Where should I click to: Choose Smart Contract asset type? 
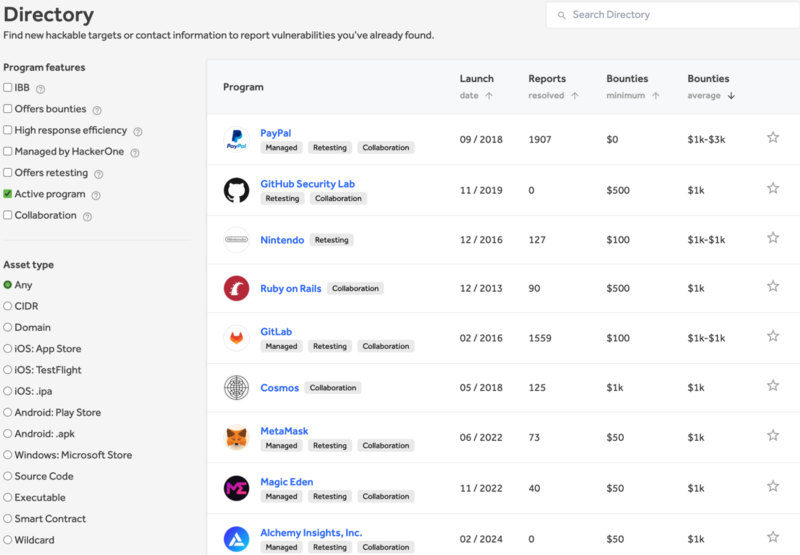pos(8,519)
